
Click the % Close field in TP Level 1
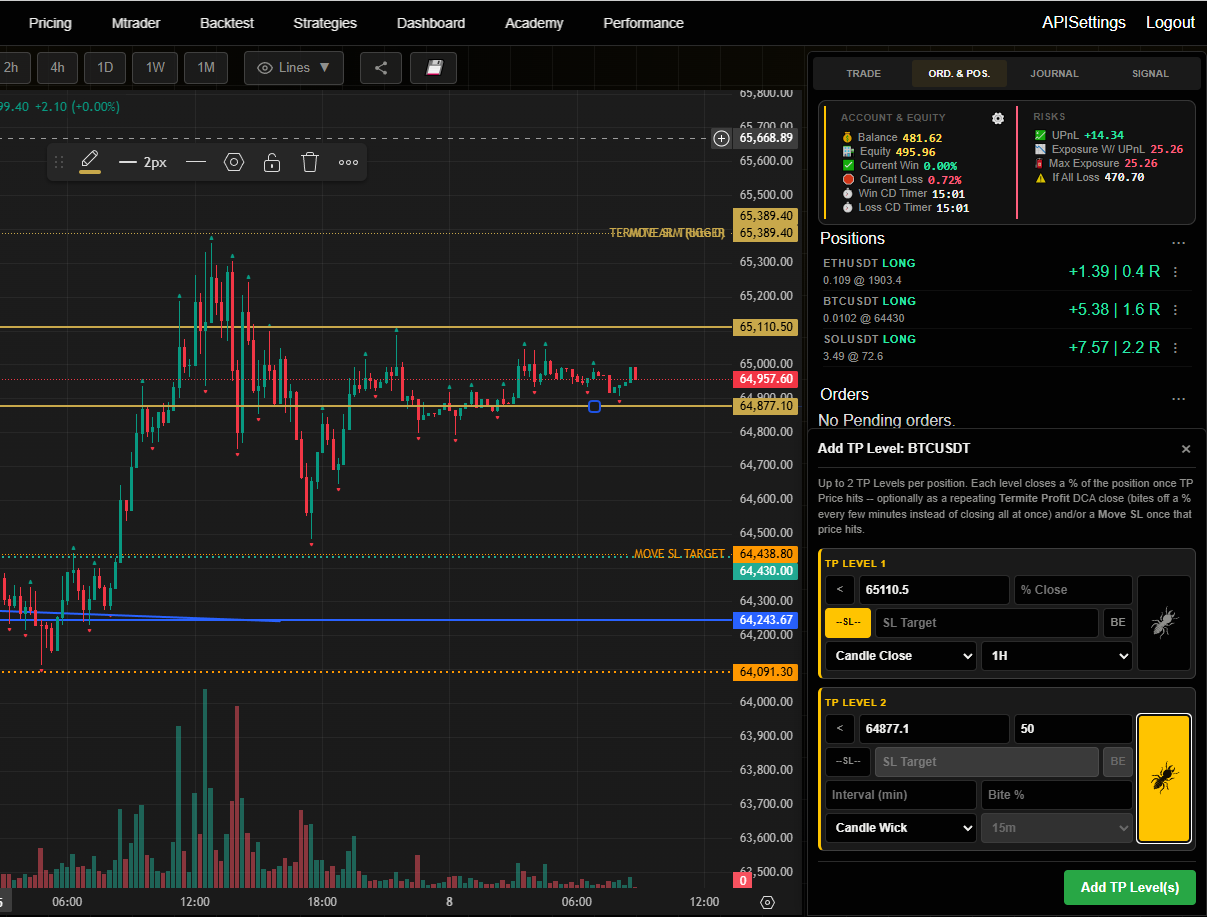tap(1073, 590)
